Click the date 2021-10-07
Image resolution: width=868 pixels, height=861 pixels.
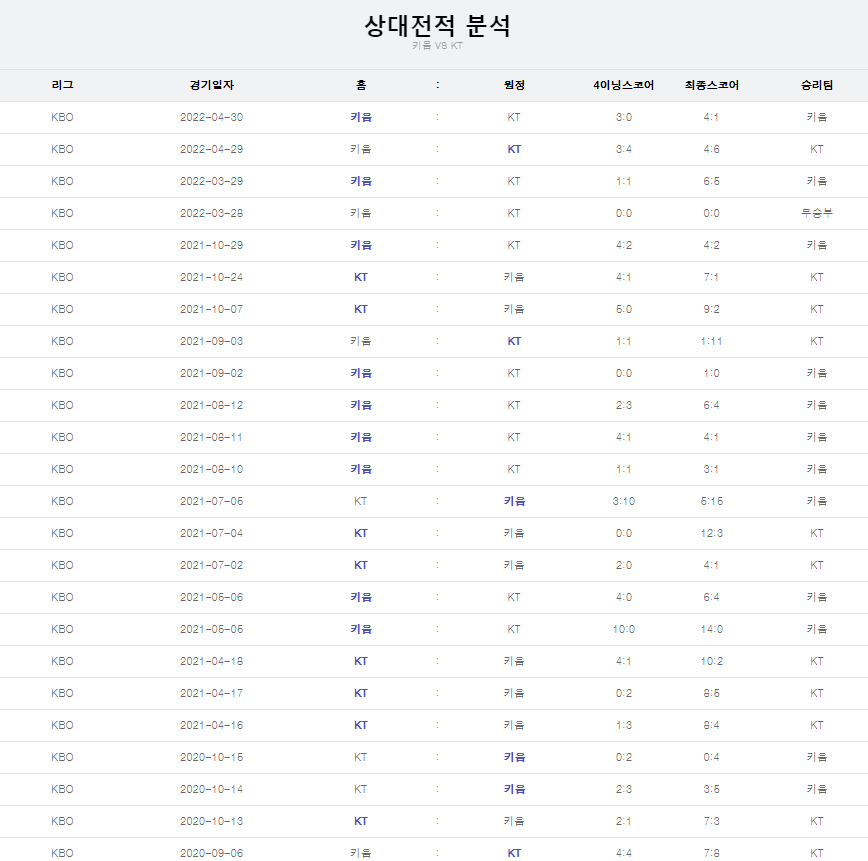211,310
